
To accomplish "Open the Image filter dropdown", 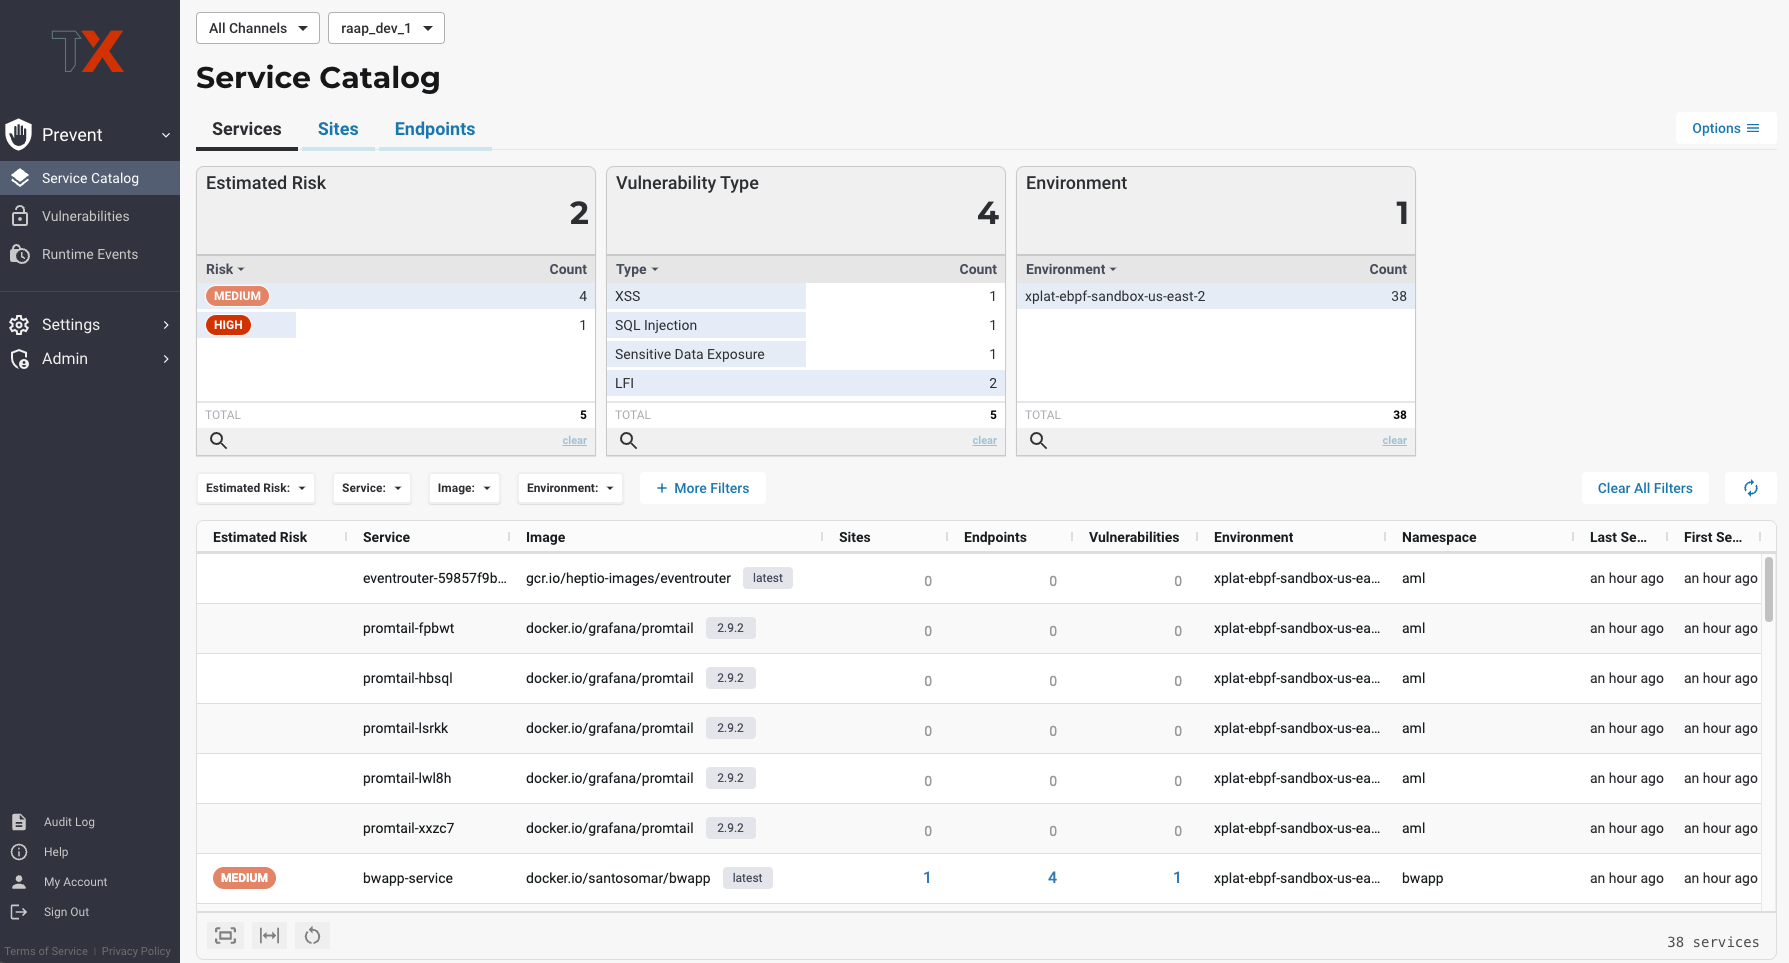I will click(464, 488).
